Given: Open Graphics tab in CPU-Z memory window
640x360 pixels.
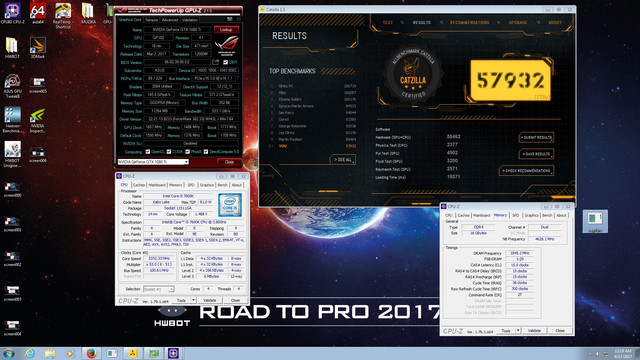Looking at the screenshot, I should (x=531, y=215).
